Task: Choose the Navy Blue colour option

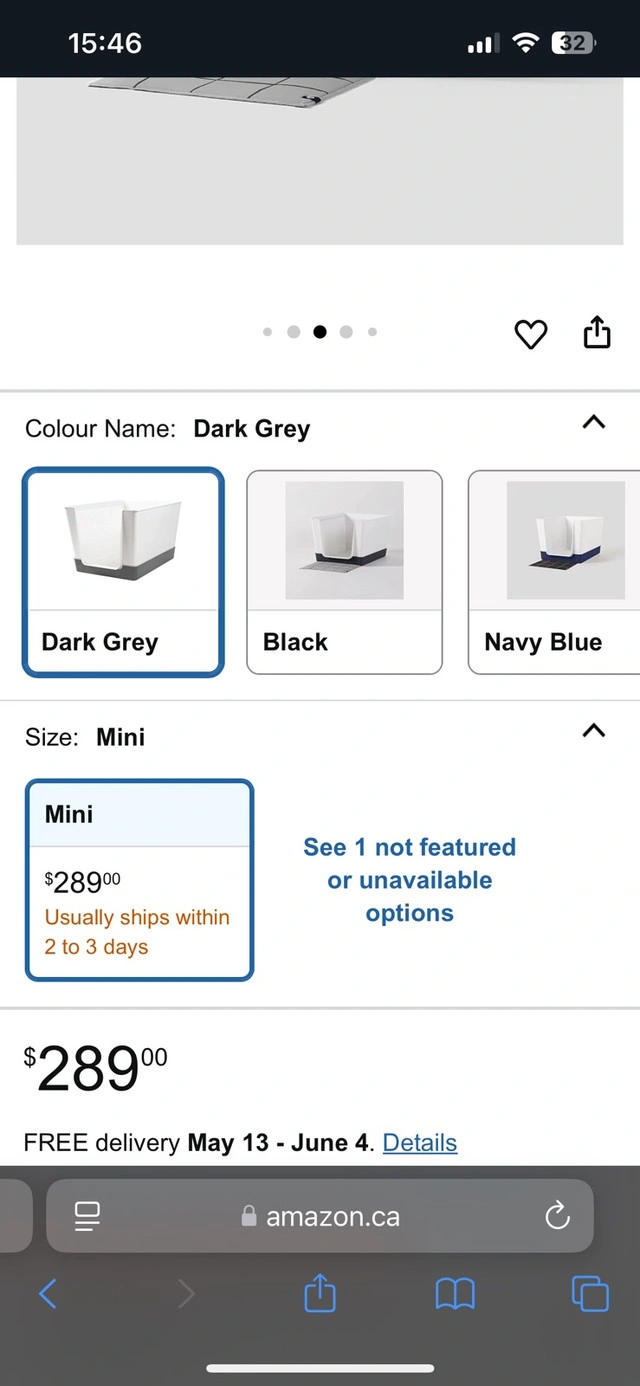Action: [554, 572]
